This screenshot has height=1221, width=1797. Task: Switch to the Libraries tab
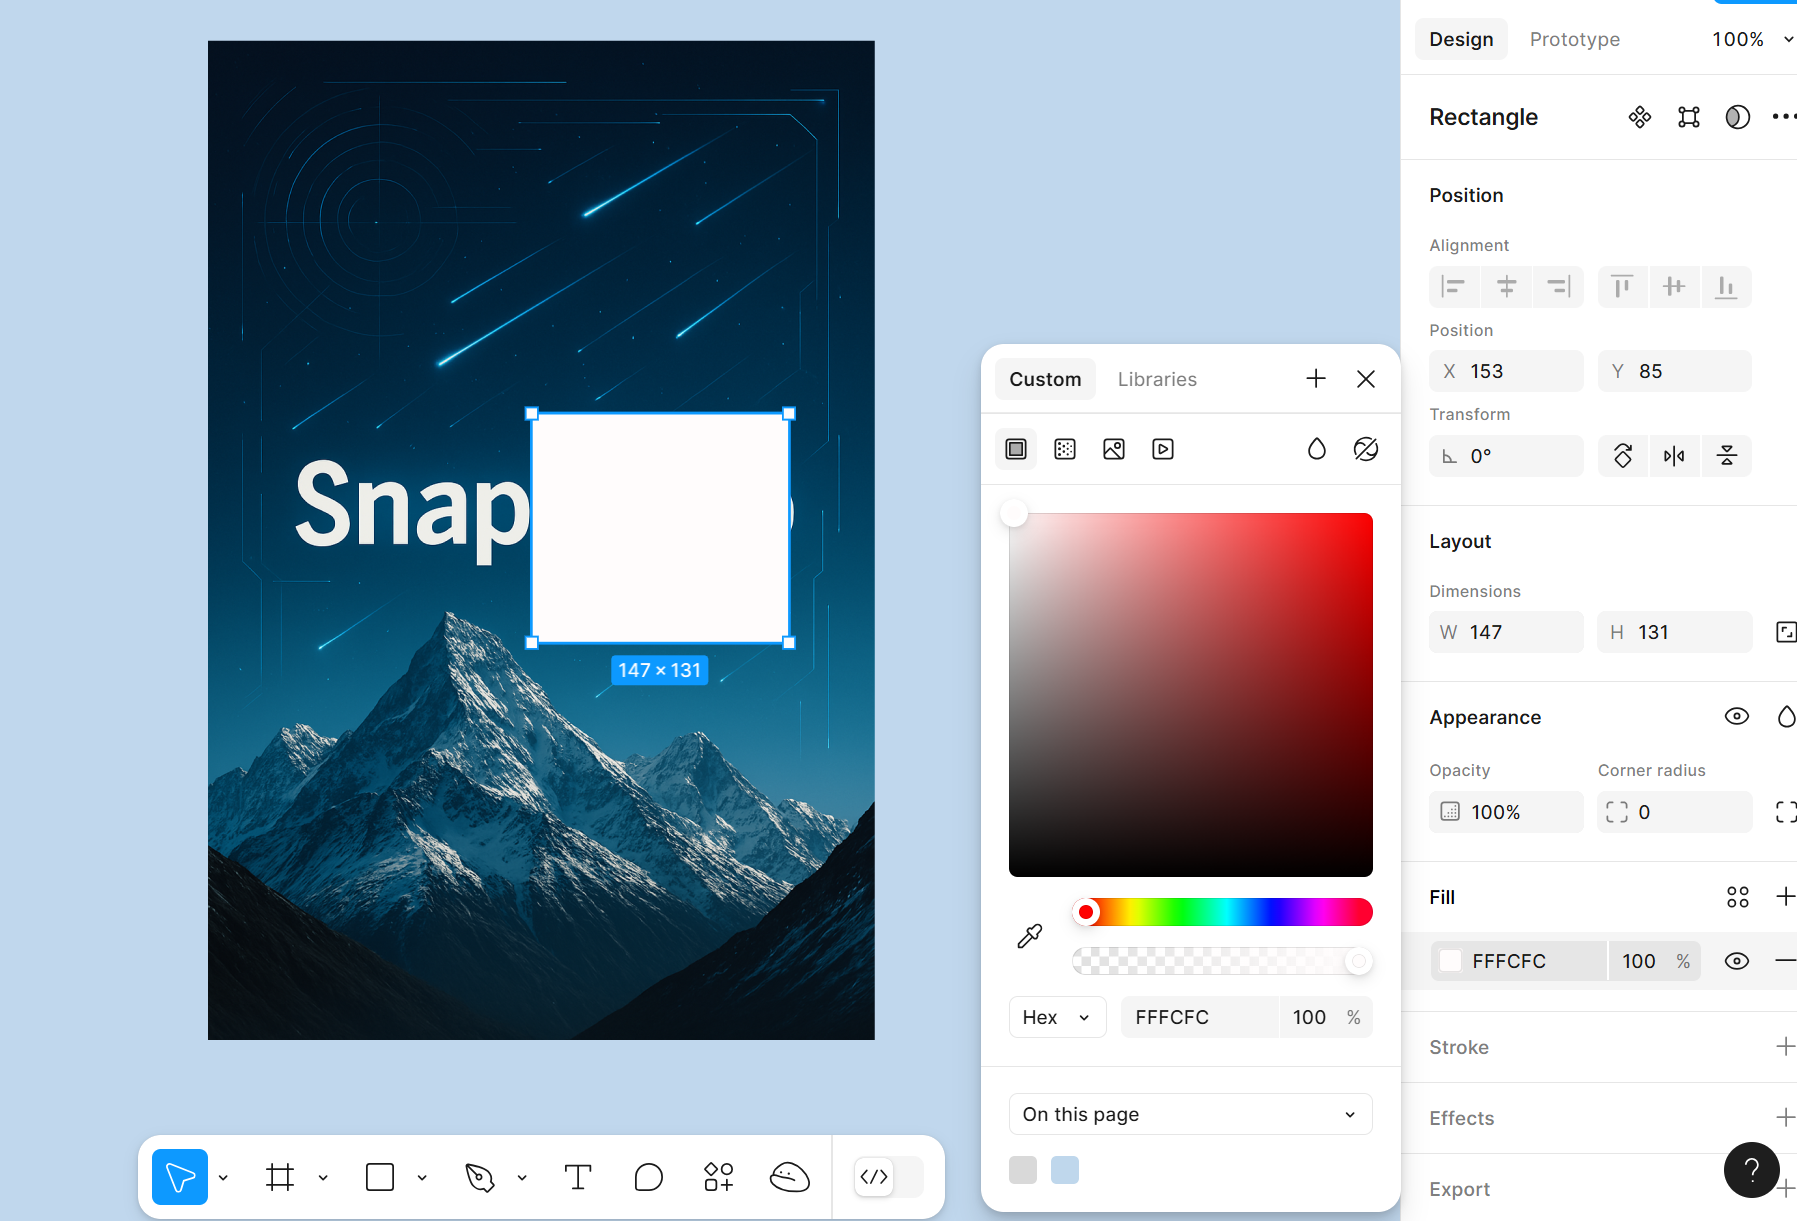pos(1157,379)
